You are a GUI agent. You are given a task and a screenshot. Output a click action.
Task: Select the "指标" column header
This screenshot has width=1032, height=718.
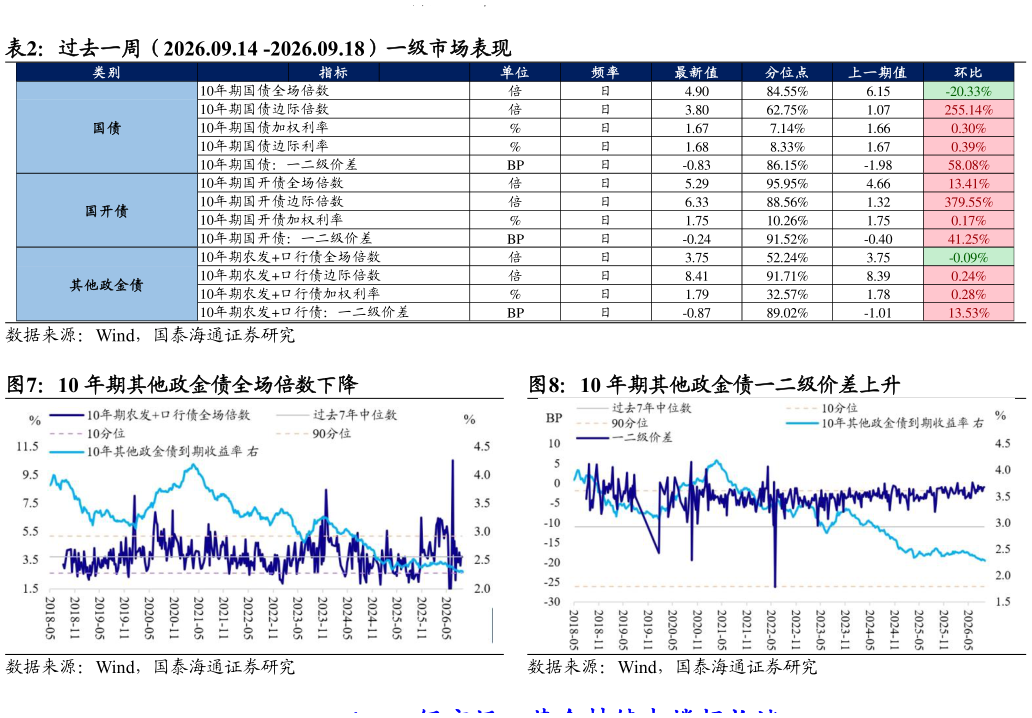[333, 72]
